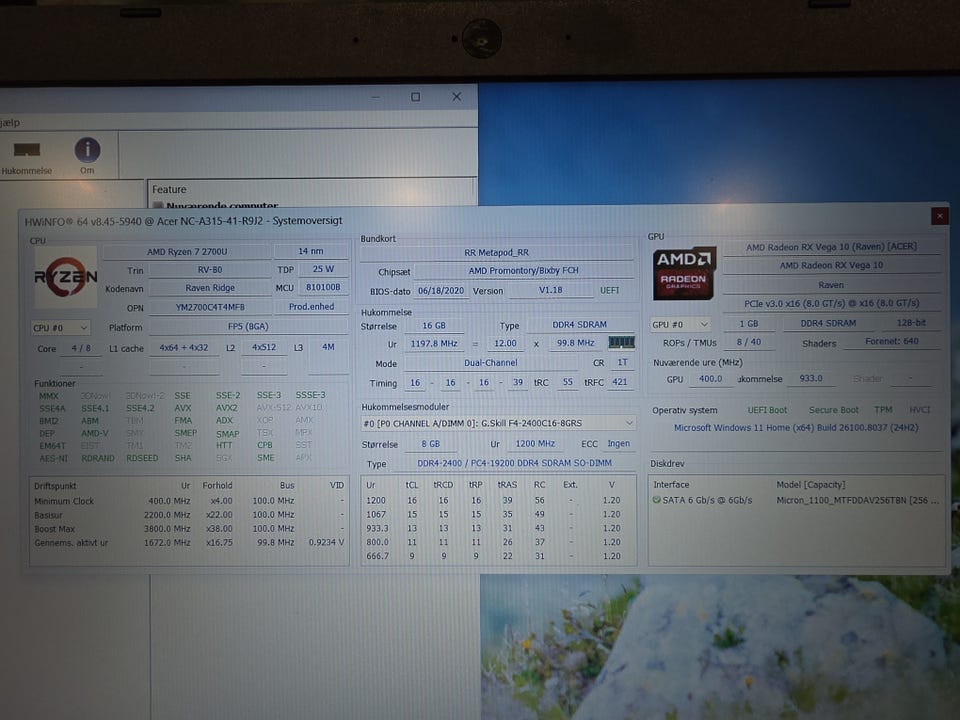Click the Dual-Channel mode field
Image resolution: width=960 pixels, height=720 pixels.
(490, 363)
